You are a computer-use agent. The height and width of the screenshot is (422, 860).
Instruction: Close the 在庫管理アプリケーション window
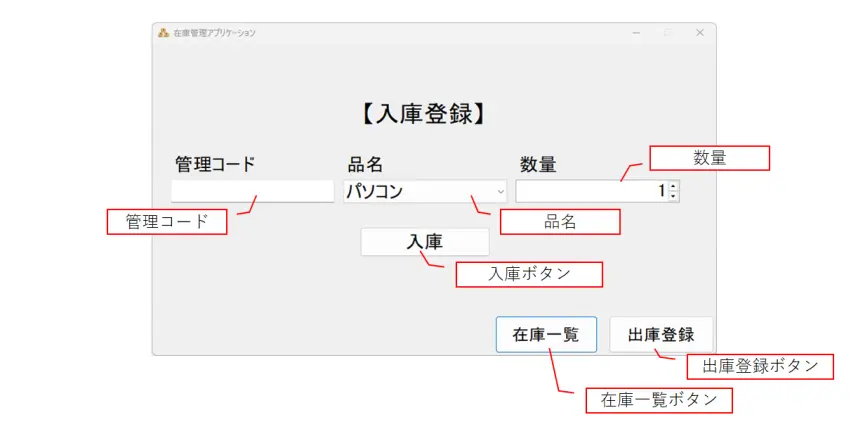700,33
